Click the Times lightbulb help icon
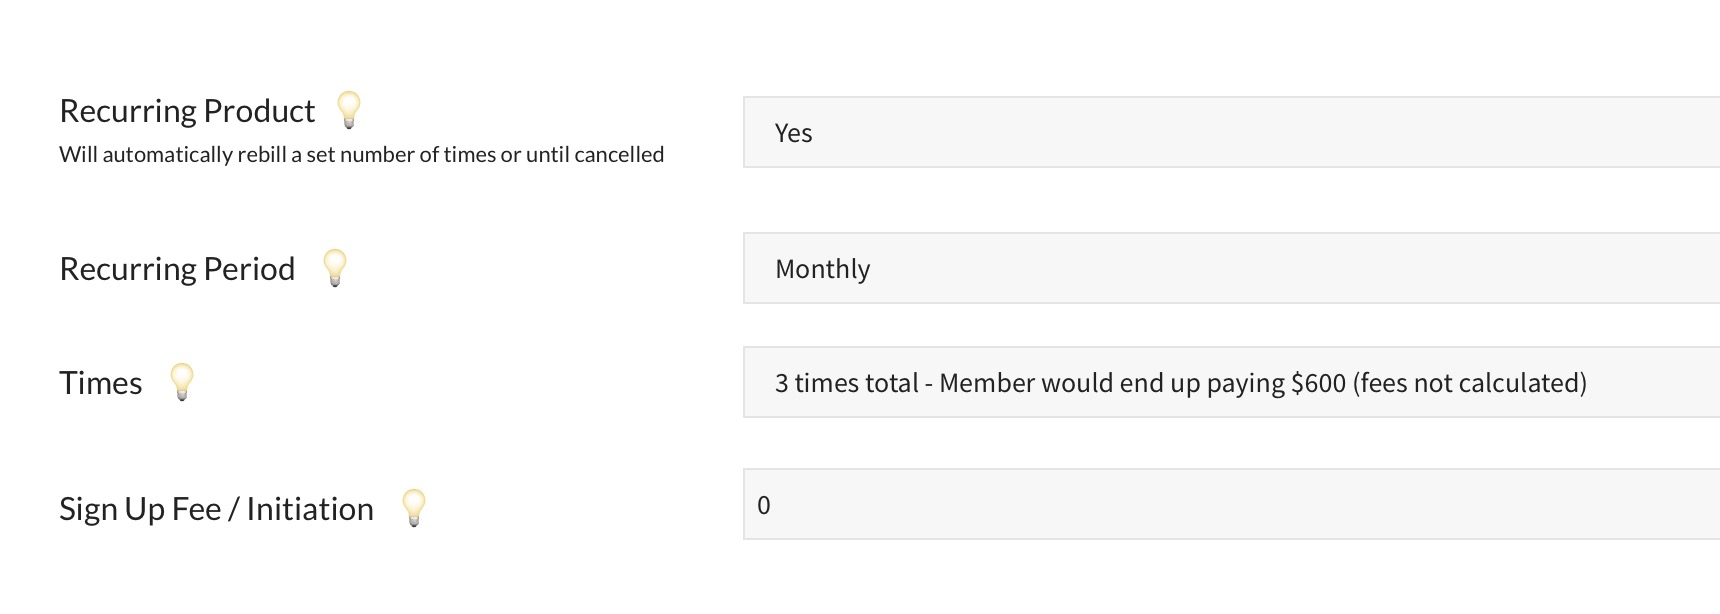This screenshot has width=1720, height=614. coord(180,382)
